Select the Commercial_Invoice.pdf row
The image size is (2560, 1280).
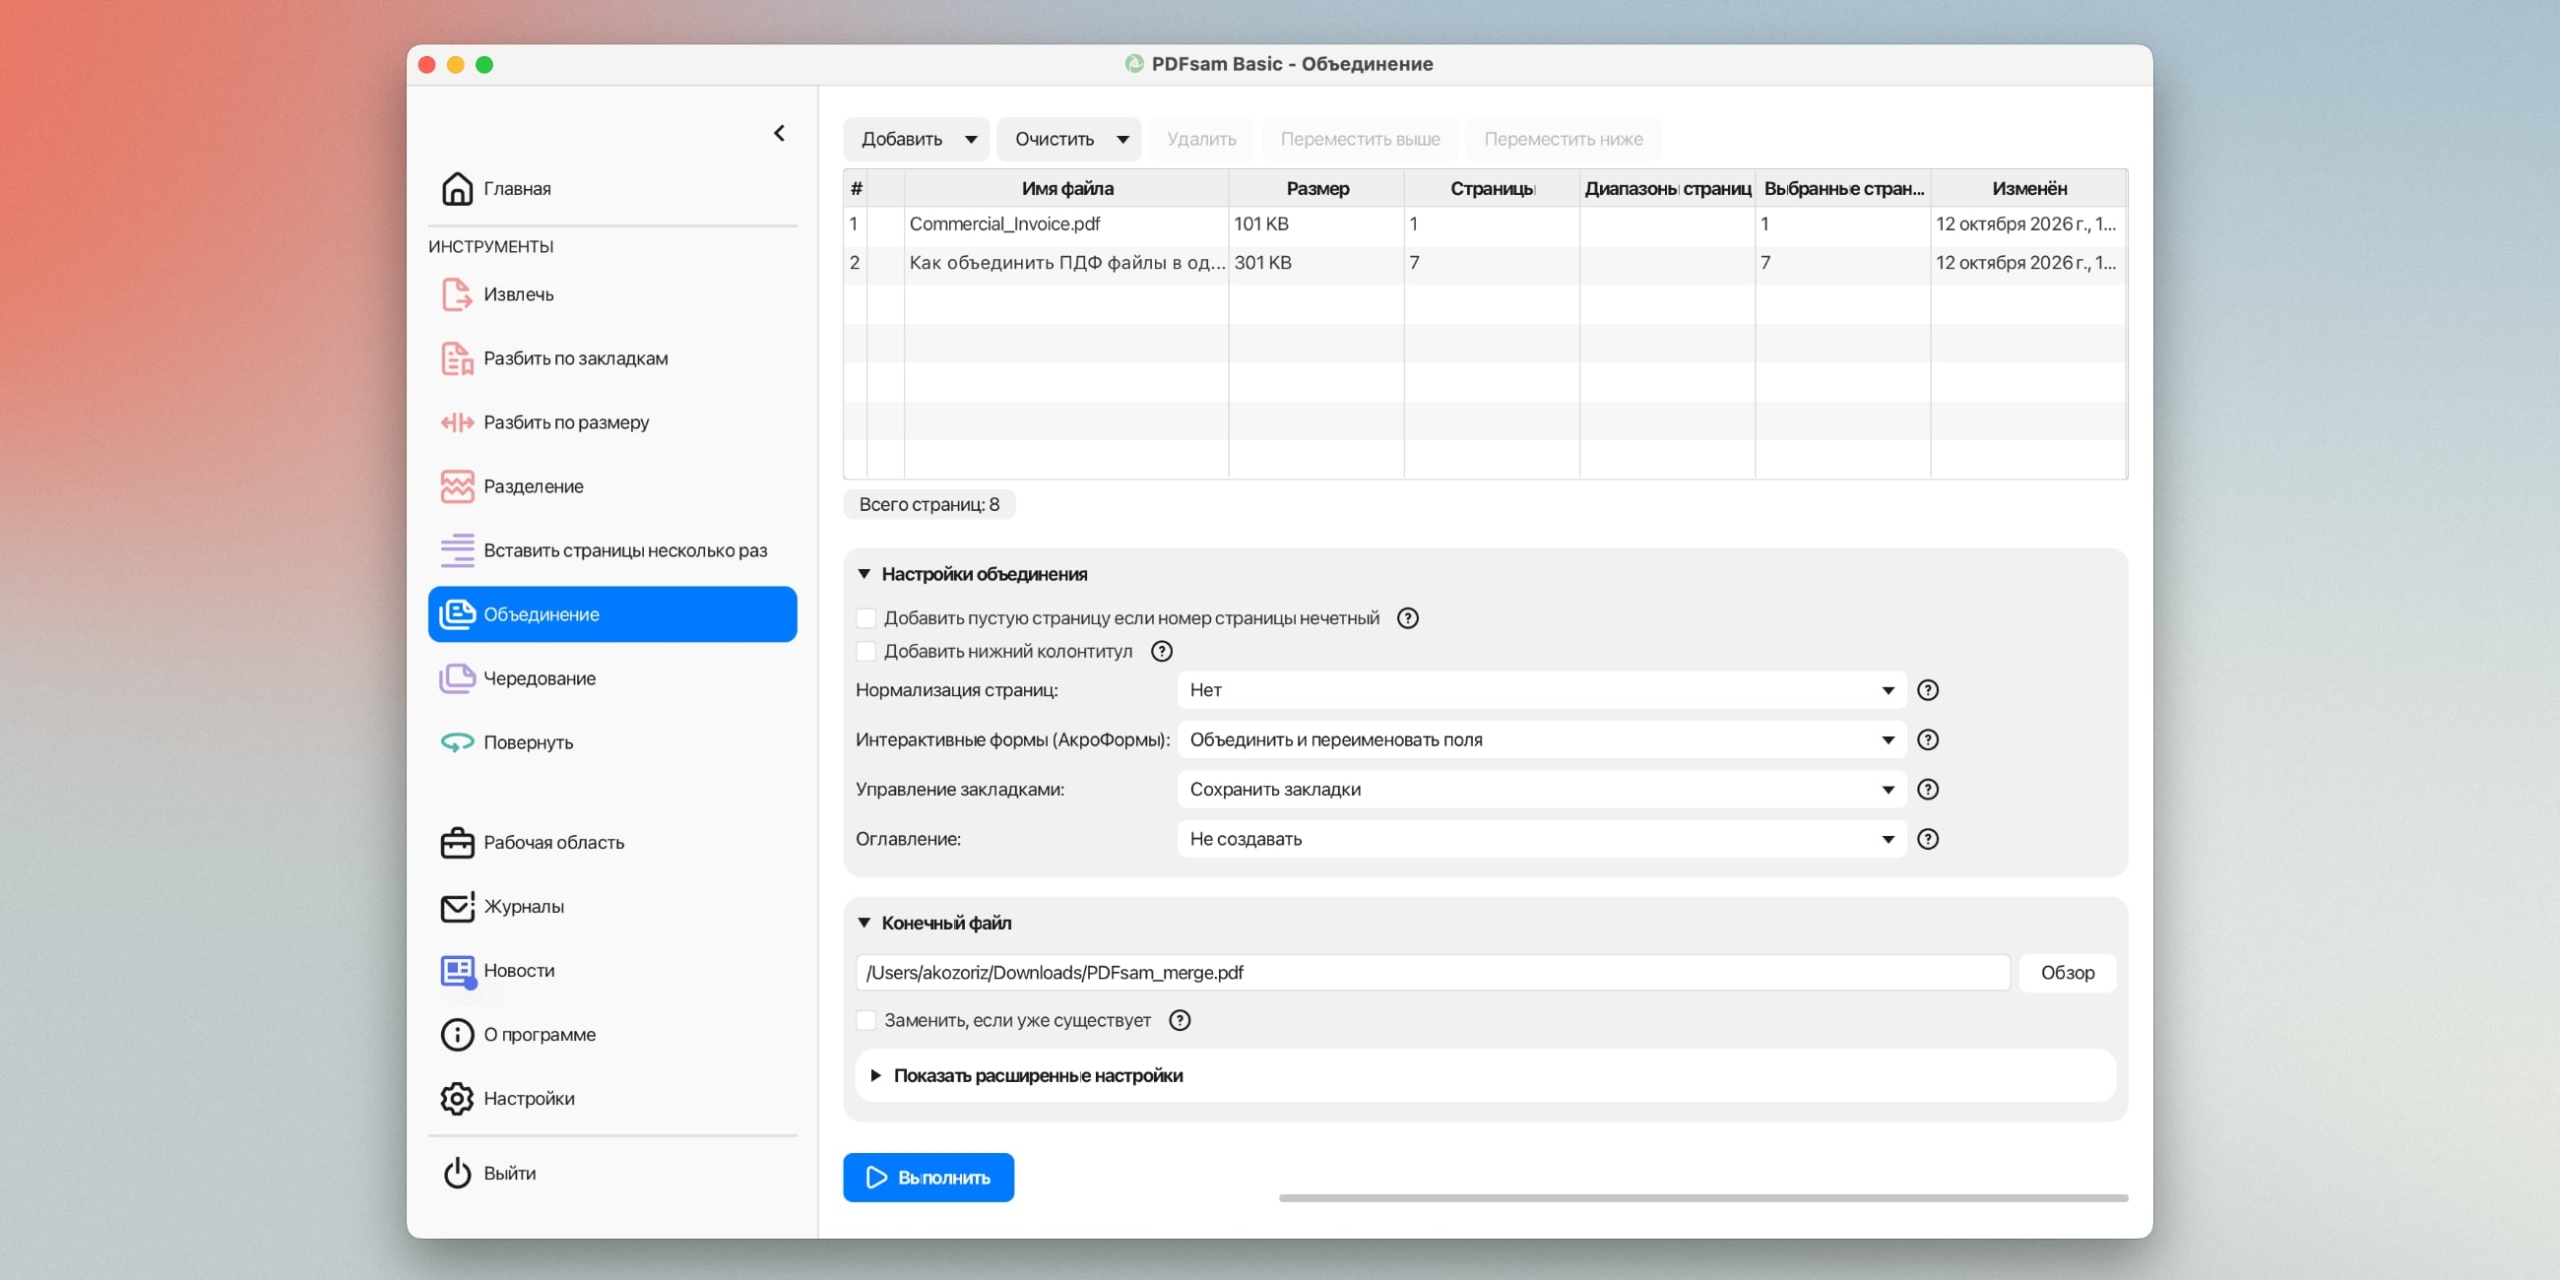(1485, 224)
